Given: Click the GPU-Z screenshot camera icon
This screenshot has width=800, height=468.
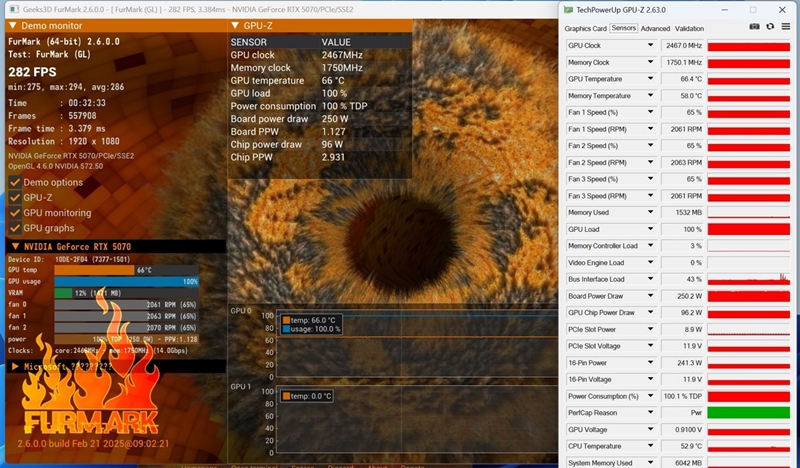Looking at the screenshot, I should [754, 28].
